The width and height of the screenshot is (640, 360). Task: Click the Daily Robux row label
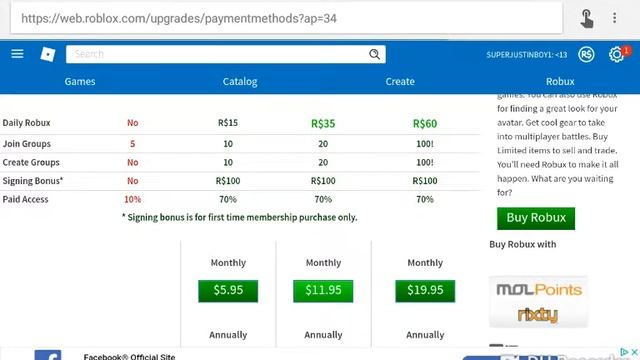coord(27,123)
